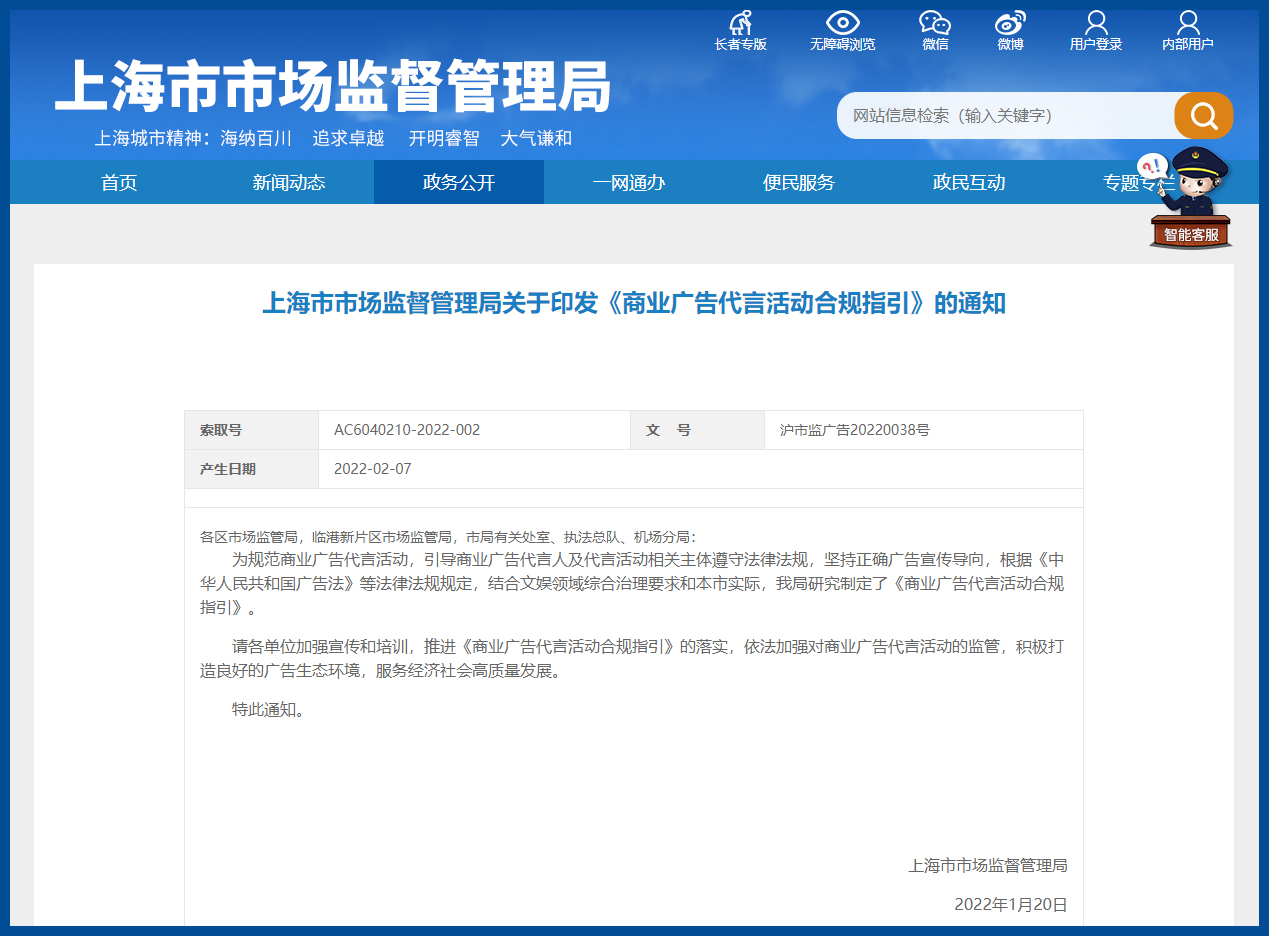The image size is (1269, 936).
Task: Click the 用户登录 user login icon
Action: click(1096, 23)
